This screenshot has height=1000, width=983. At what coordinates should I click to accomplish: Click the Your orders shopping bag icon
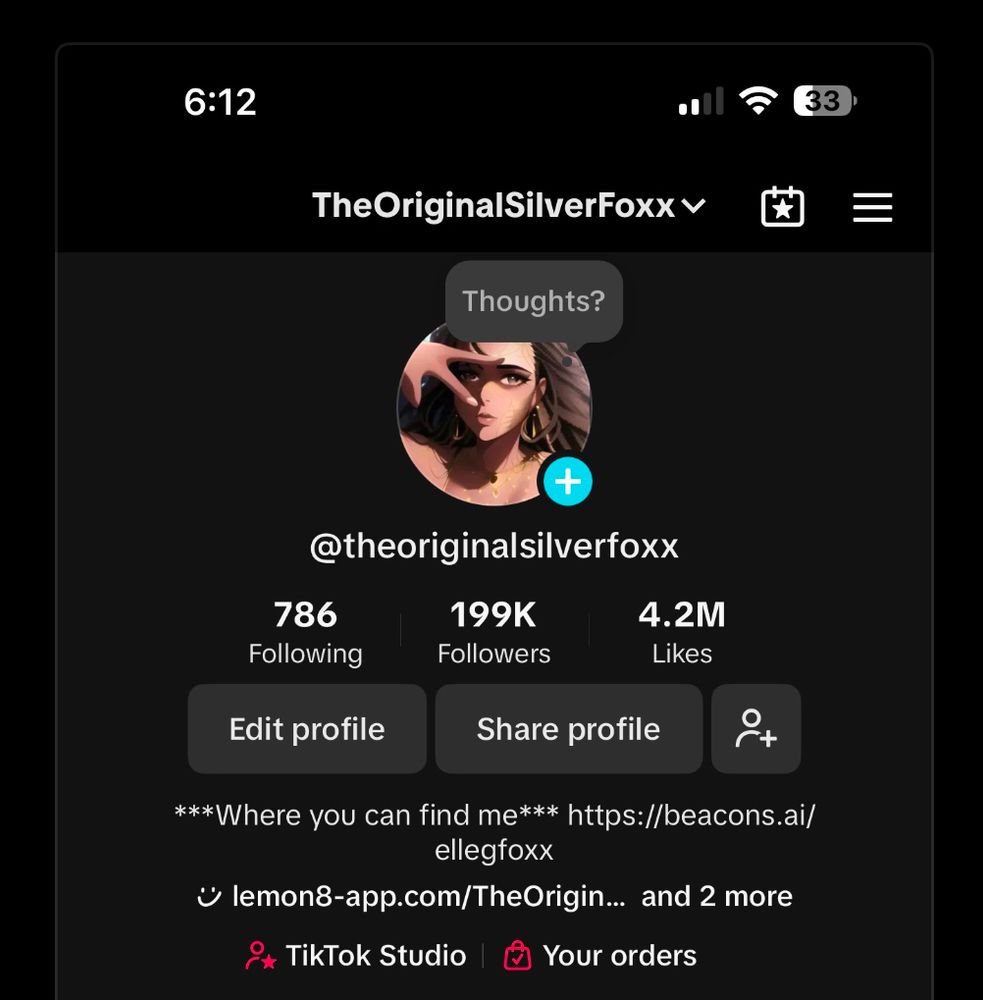click(517, 955)
